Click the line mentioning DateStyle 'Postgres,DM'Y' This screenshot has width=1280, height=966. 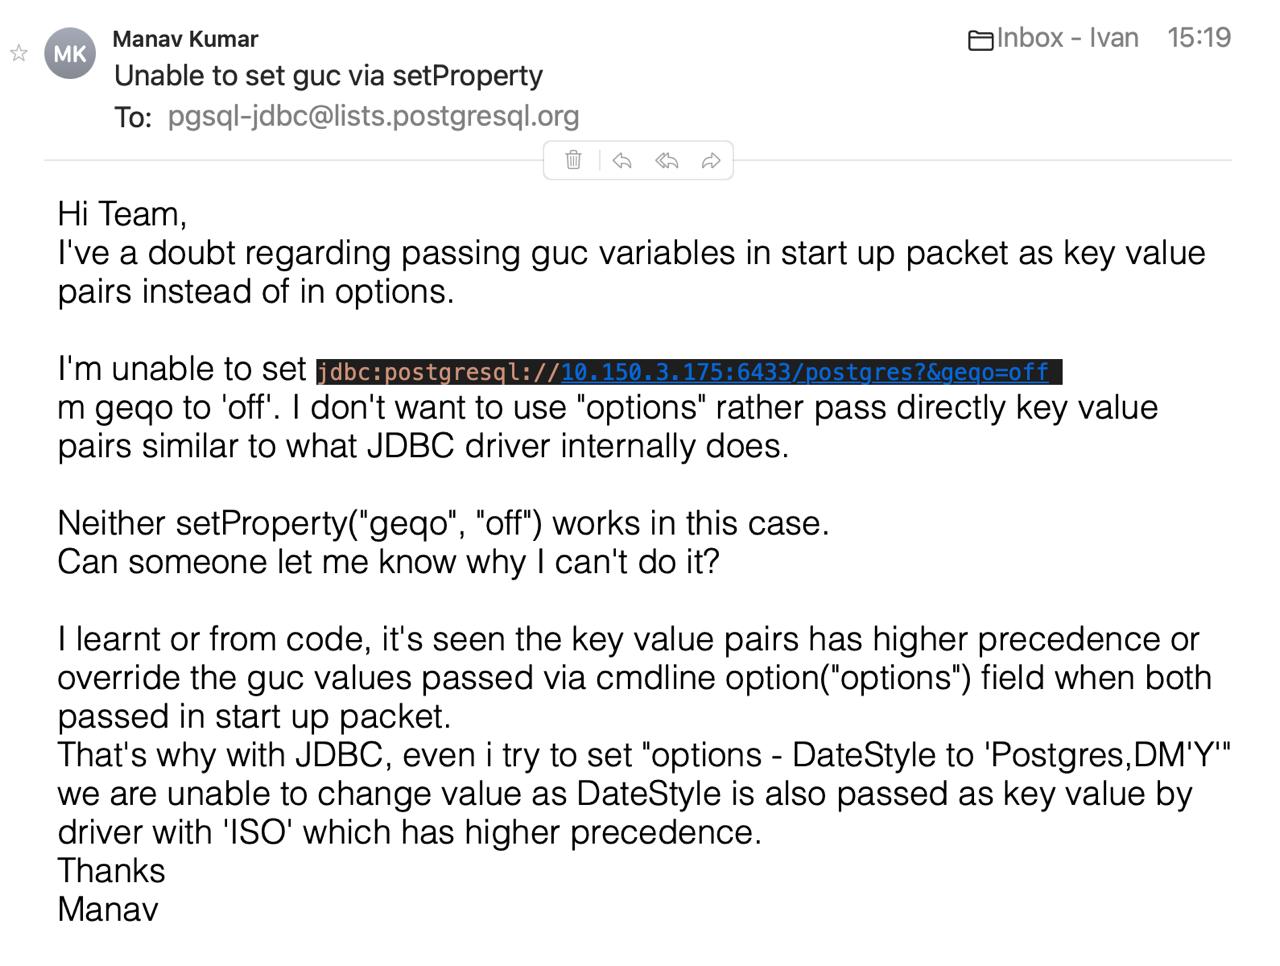point(644,755)
